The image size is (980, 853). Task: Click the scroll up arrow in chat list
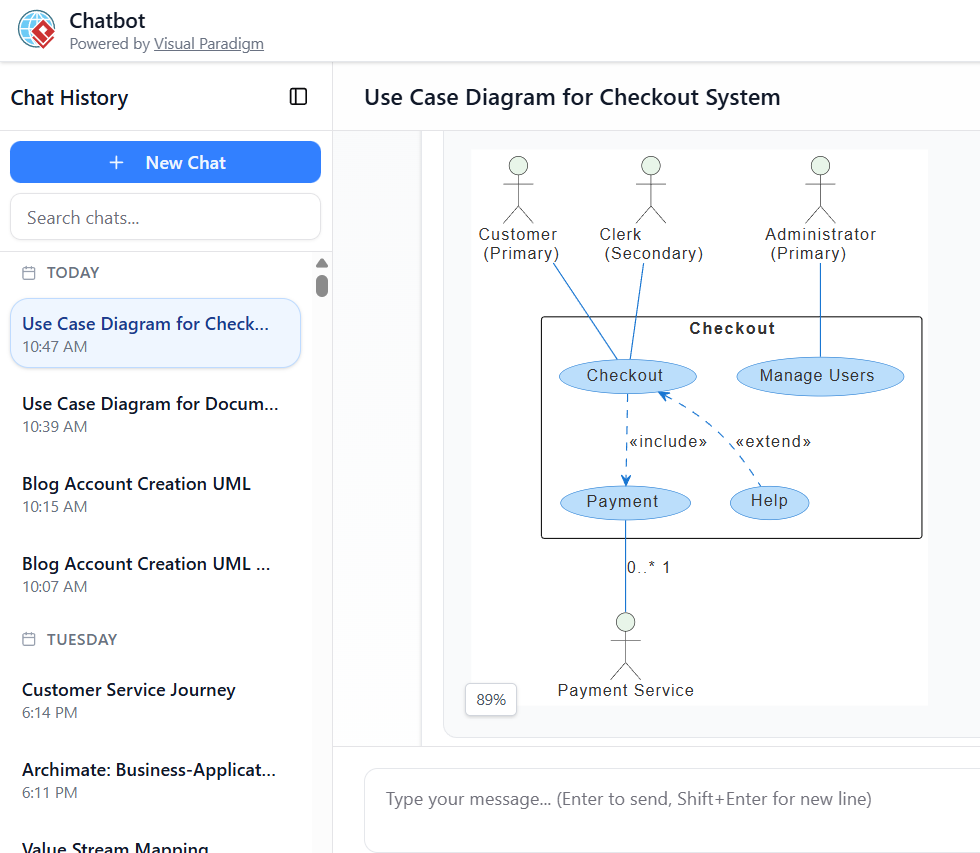(x=322, y=264)
